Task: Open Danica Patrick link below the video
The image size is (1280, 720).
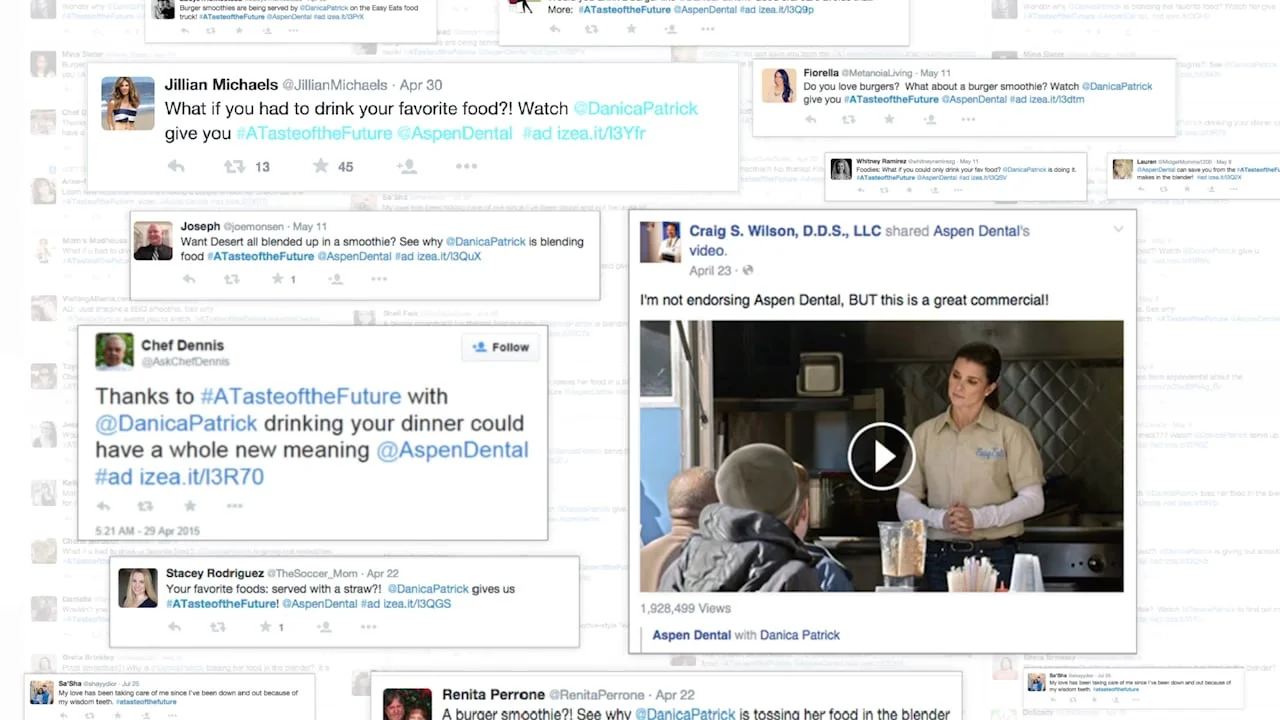Action: 800,635
